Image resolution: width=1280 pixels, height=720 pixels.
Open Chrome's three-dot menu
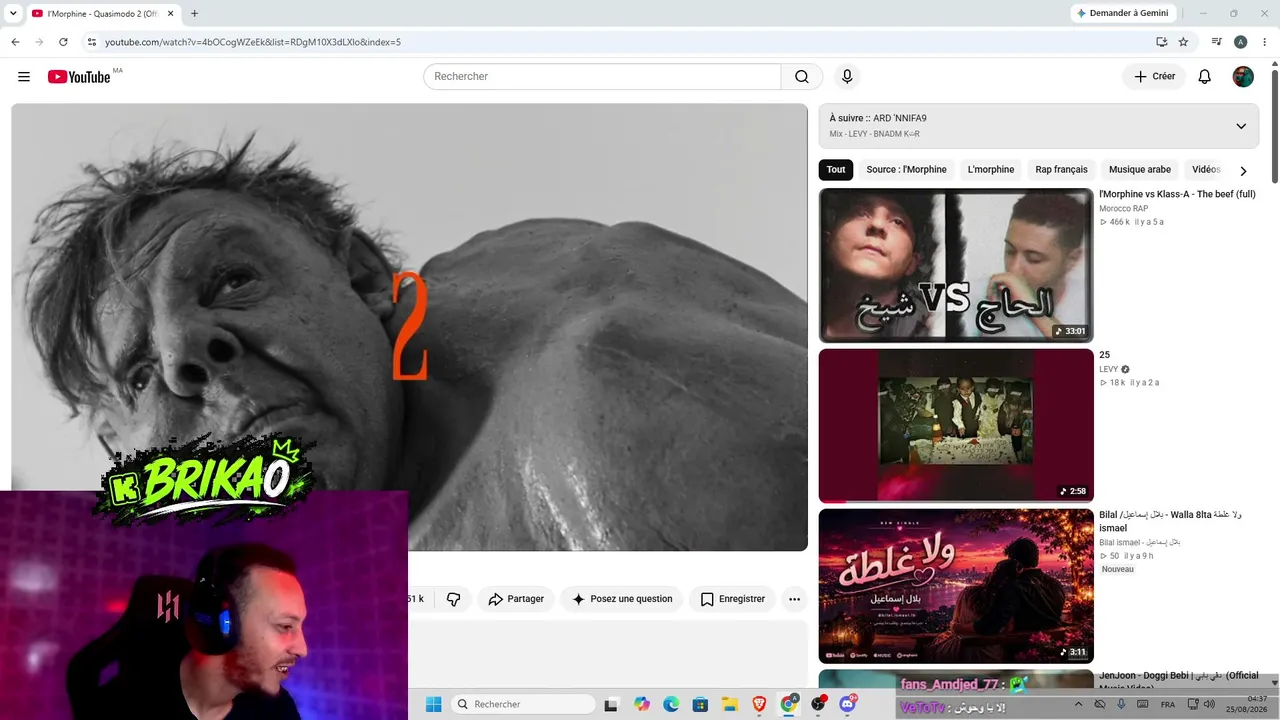pyautogui.click(x=1265, y=42)
